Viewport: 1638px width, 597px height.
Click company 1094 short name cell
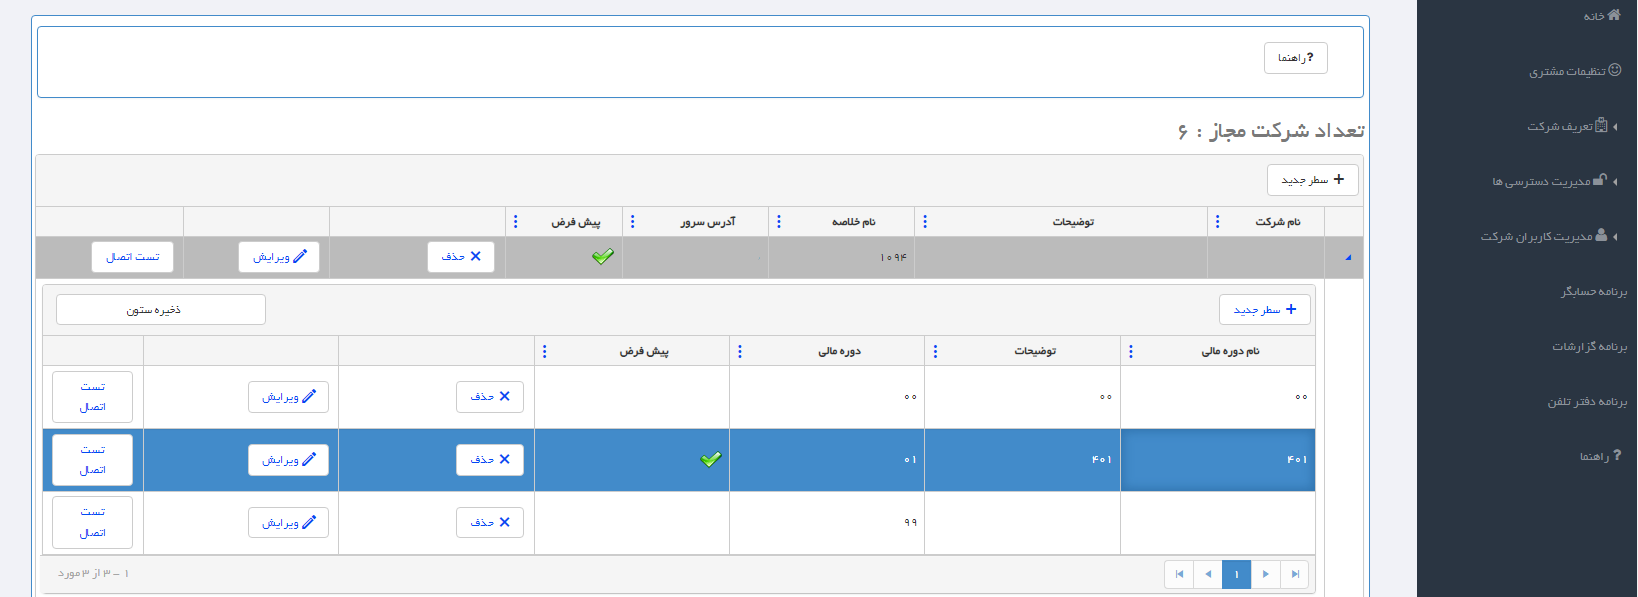pos(842,257)
